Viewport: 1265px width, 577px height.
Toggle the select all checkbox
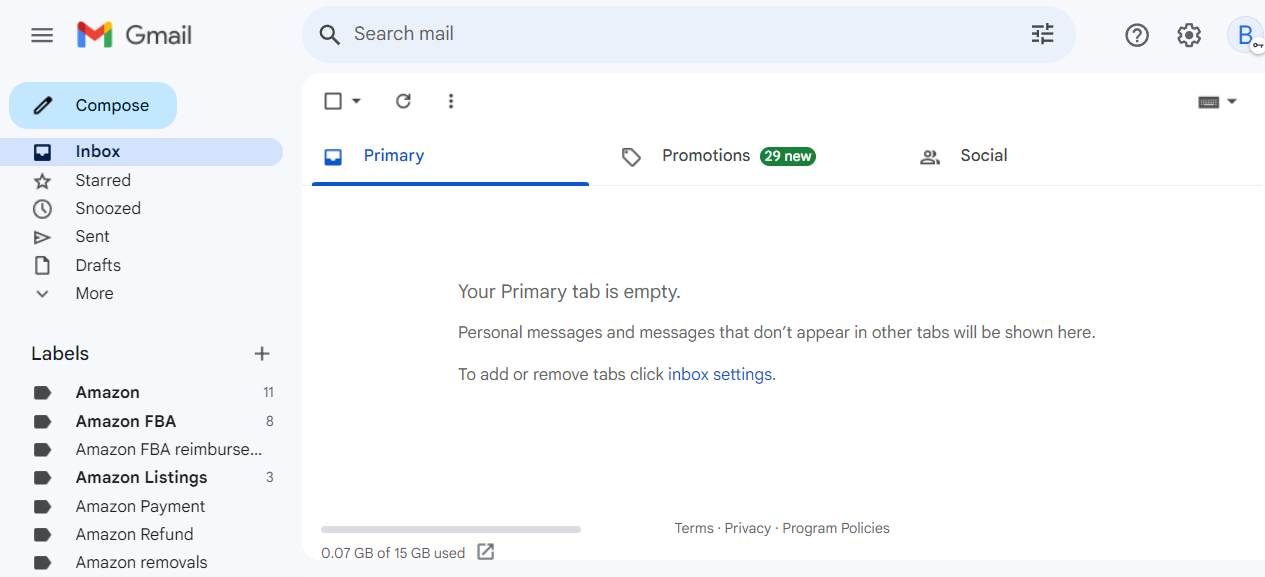point(333,101)
